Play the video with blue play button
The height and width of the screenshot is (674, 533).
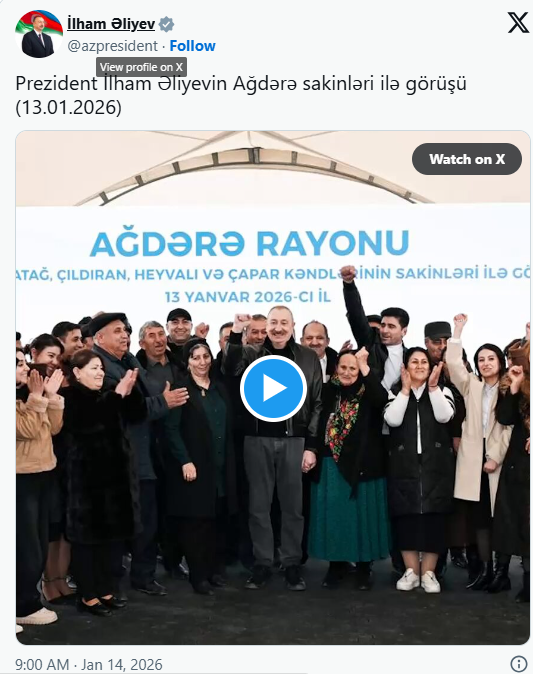(273, 388)
